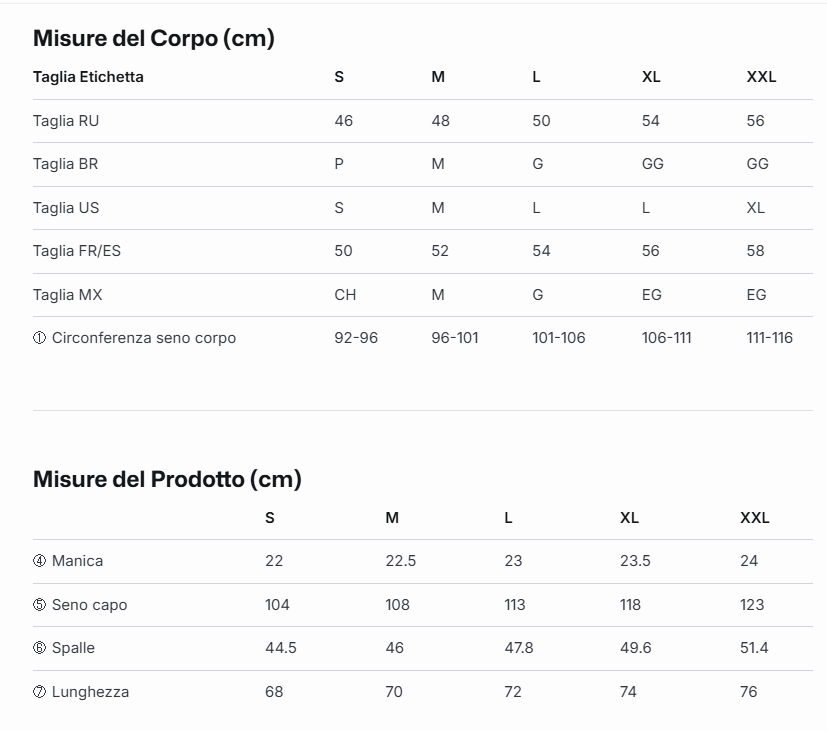Click the Taglia FR/ES row label
Screen dimensions: 827x731
pos(77,251)
